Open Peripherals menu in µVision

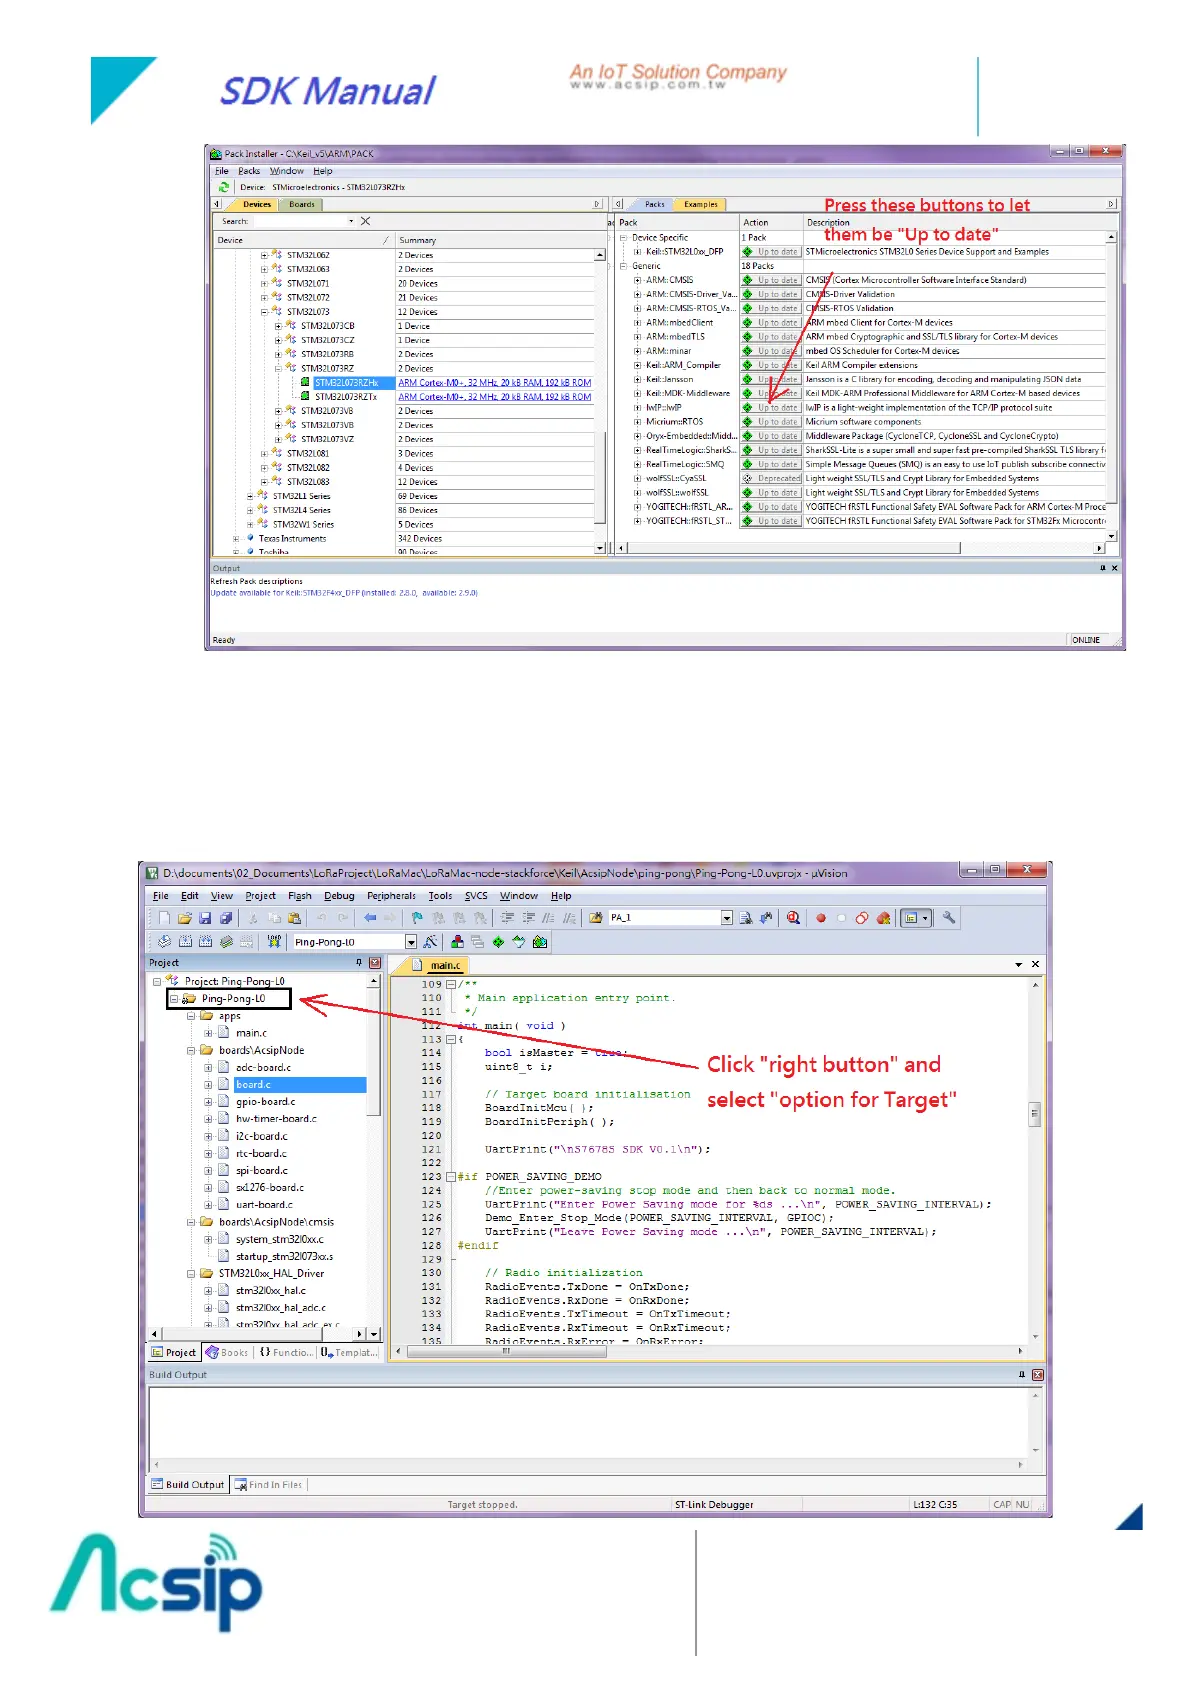[391, 896]
